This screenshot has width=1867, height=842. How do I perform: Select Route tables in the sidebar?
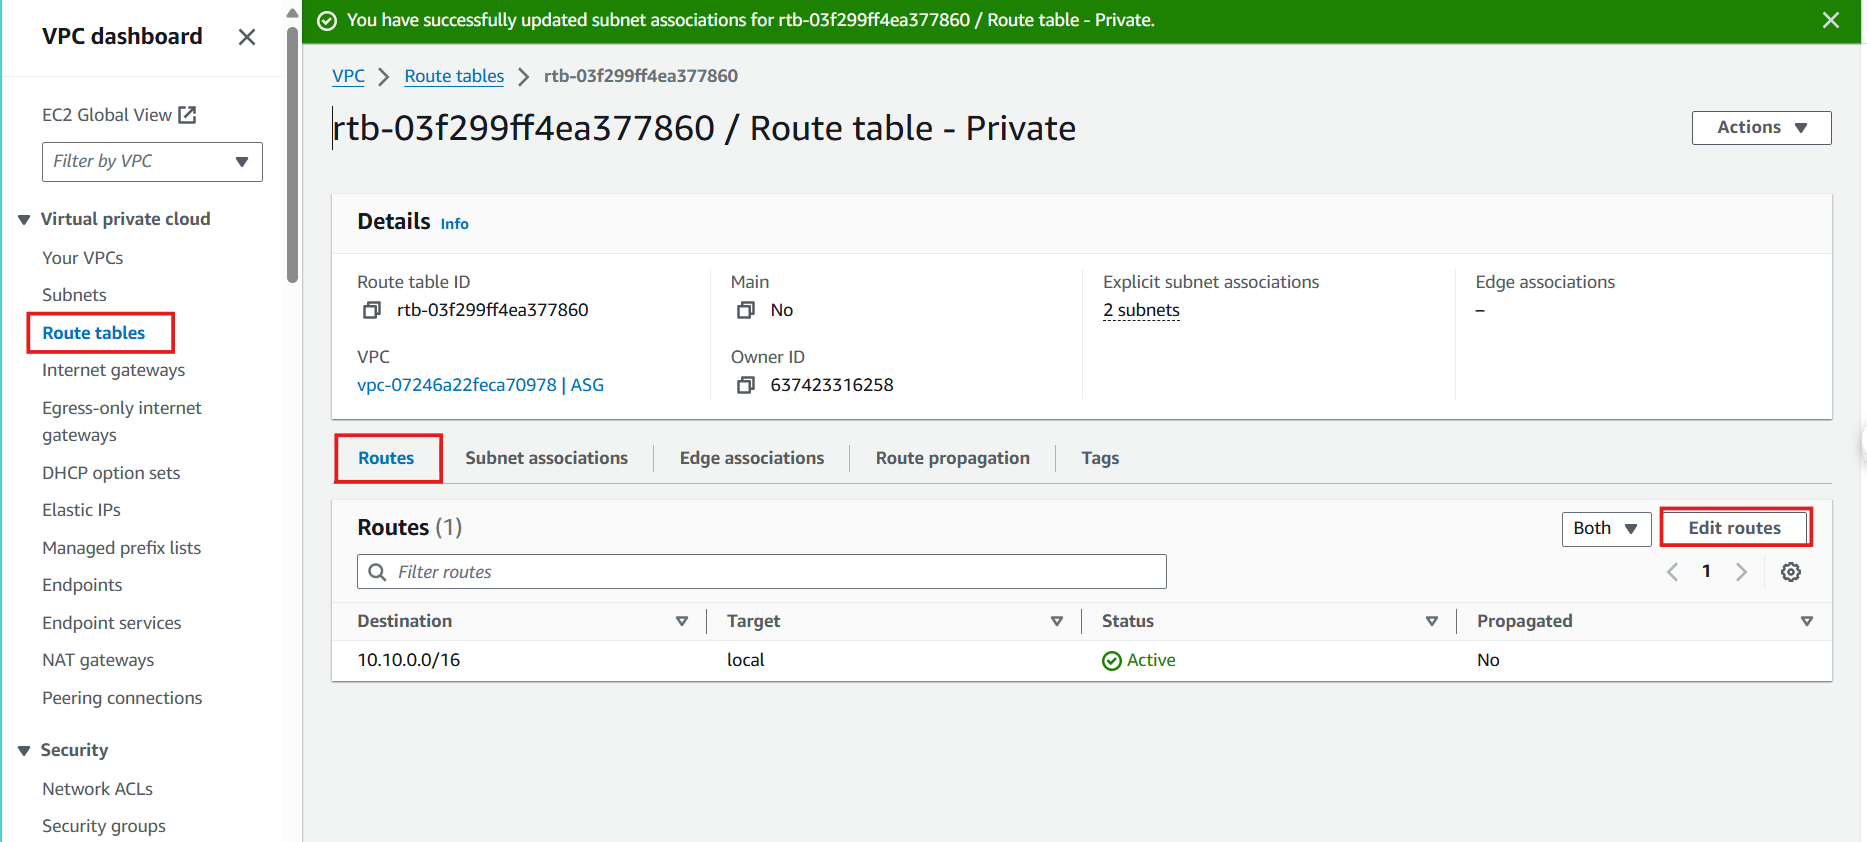[x=94, y=333]
